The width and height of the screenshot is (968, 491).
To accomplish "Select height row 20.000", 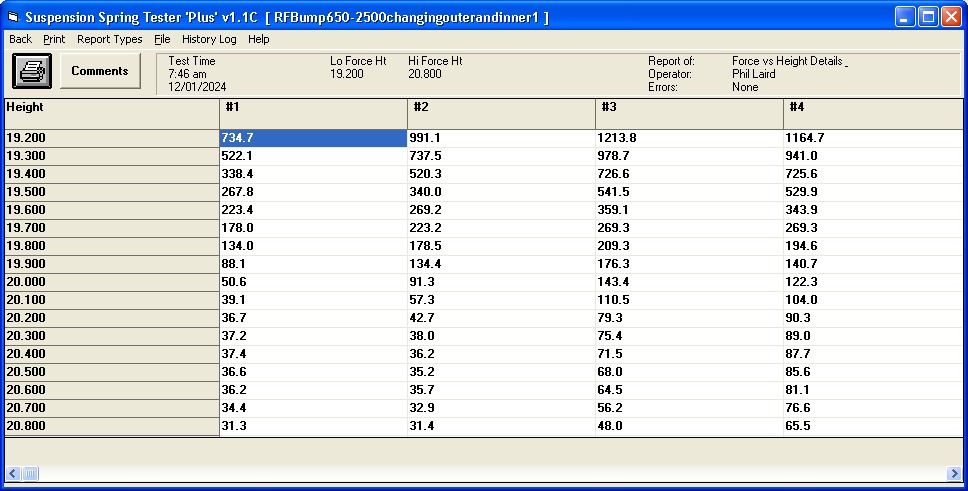I will pos(112,282).
